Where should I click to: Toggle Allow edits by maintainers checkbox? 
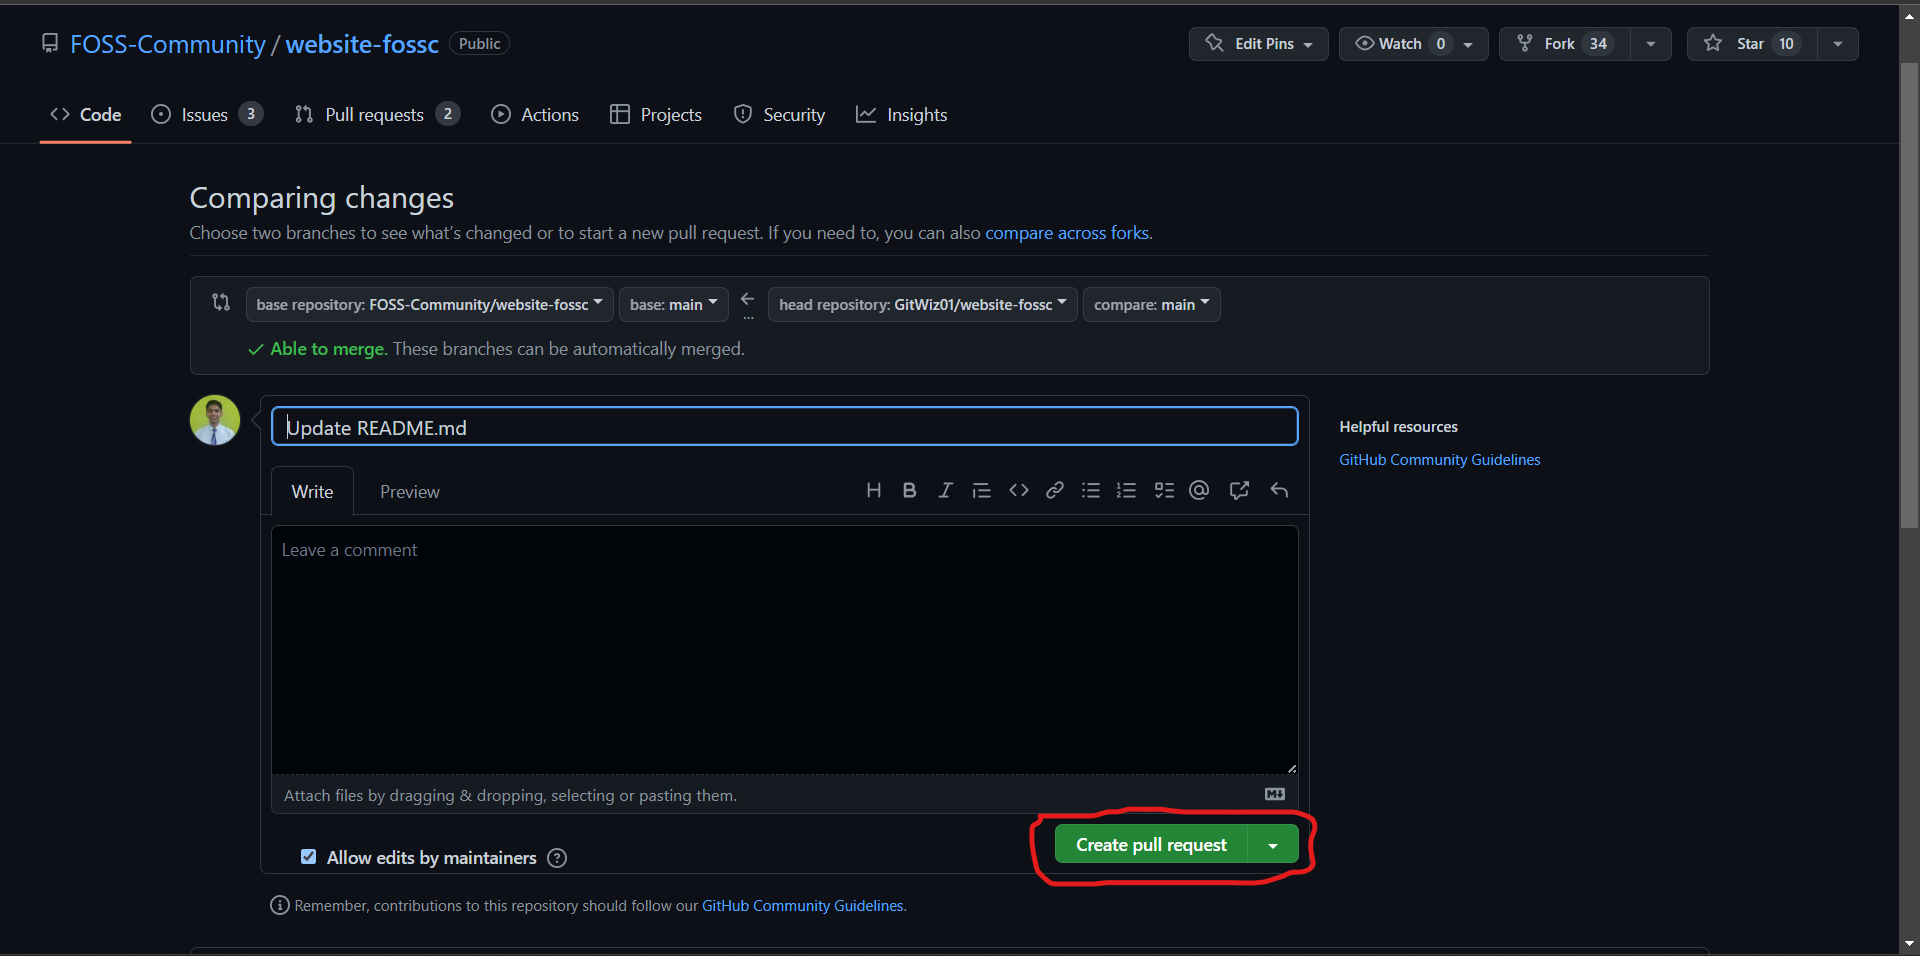point(309,857)
